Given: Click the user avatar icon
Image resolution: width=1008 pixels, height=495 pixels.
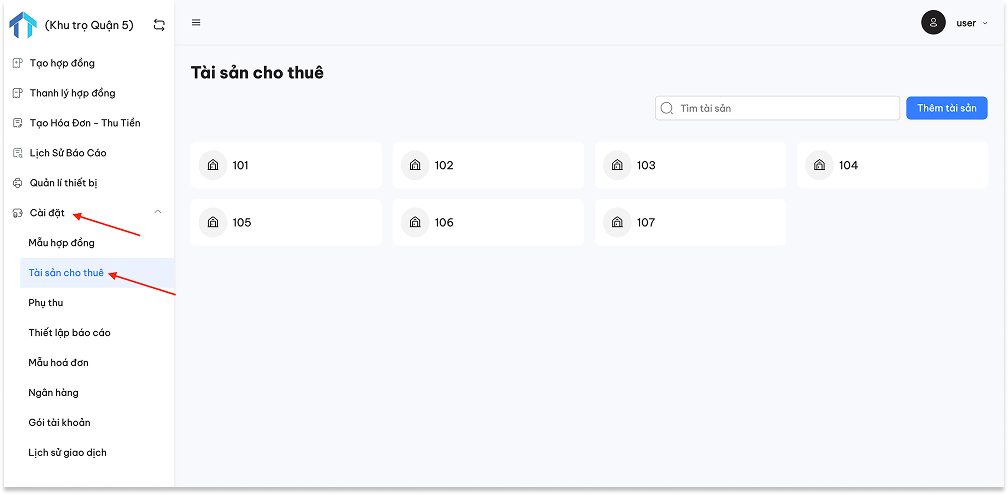Looking at the screenshot, I should click(933, 22).
